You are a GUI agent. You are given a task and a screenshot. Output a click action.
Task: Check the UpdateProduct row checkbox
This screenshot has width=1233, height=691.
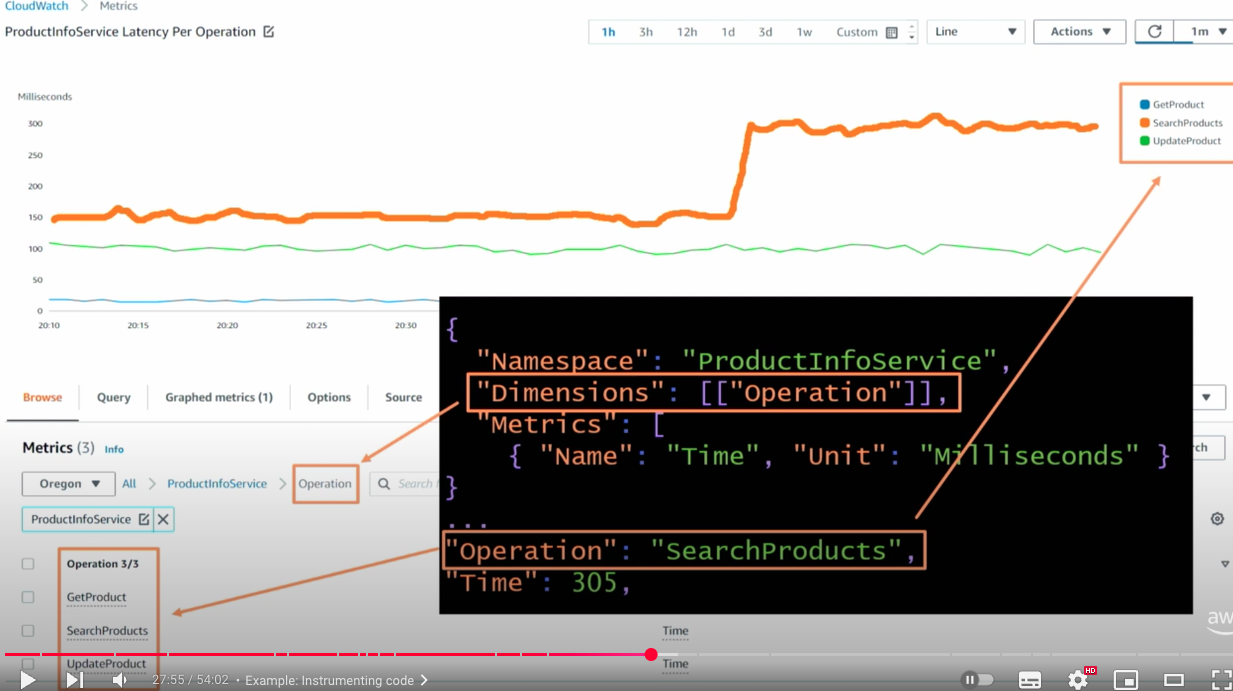[x=28, y=664]
